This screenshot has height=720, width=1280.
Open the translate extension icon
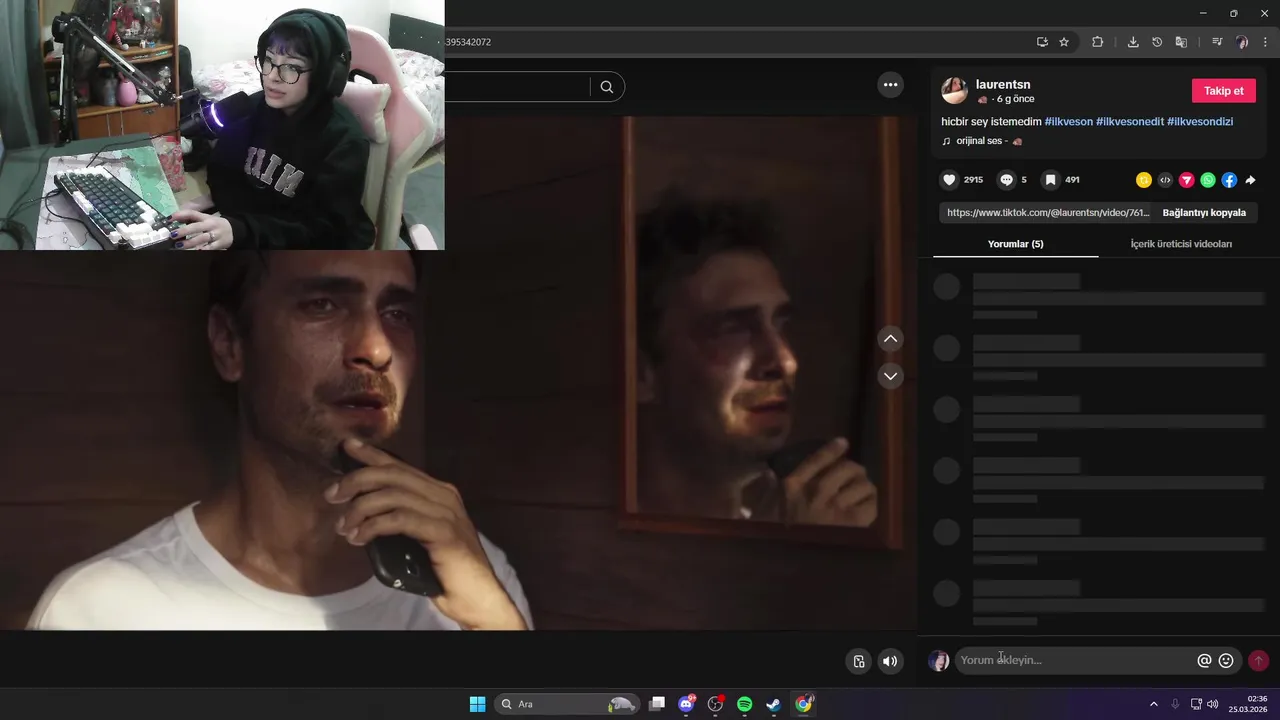[1181, 42]
